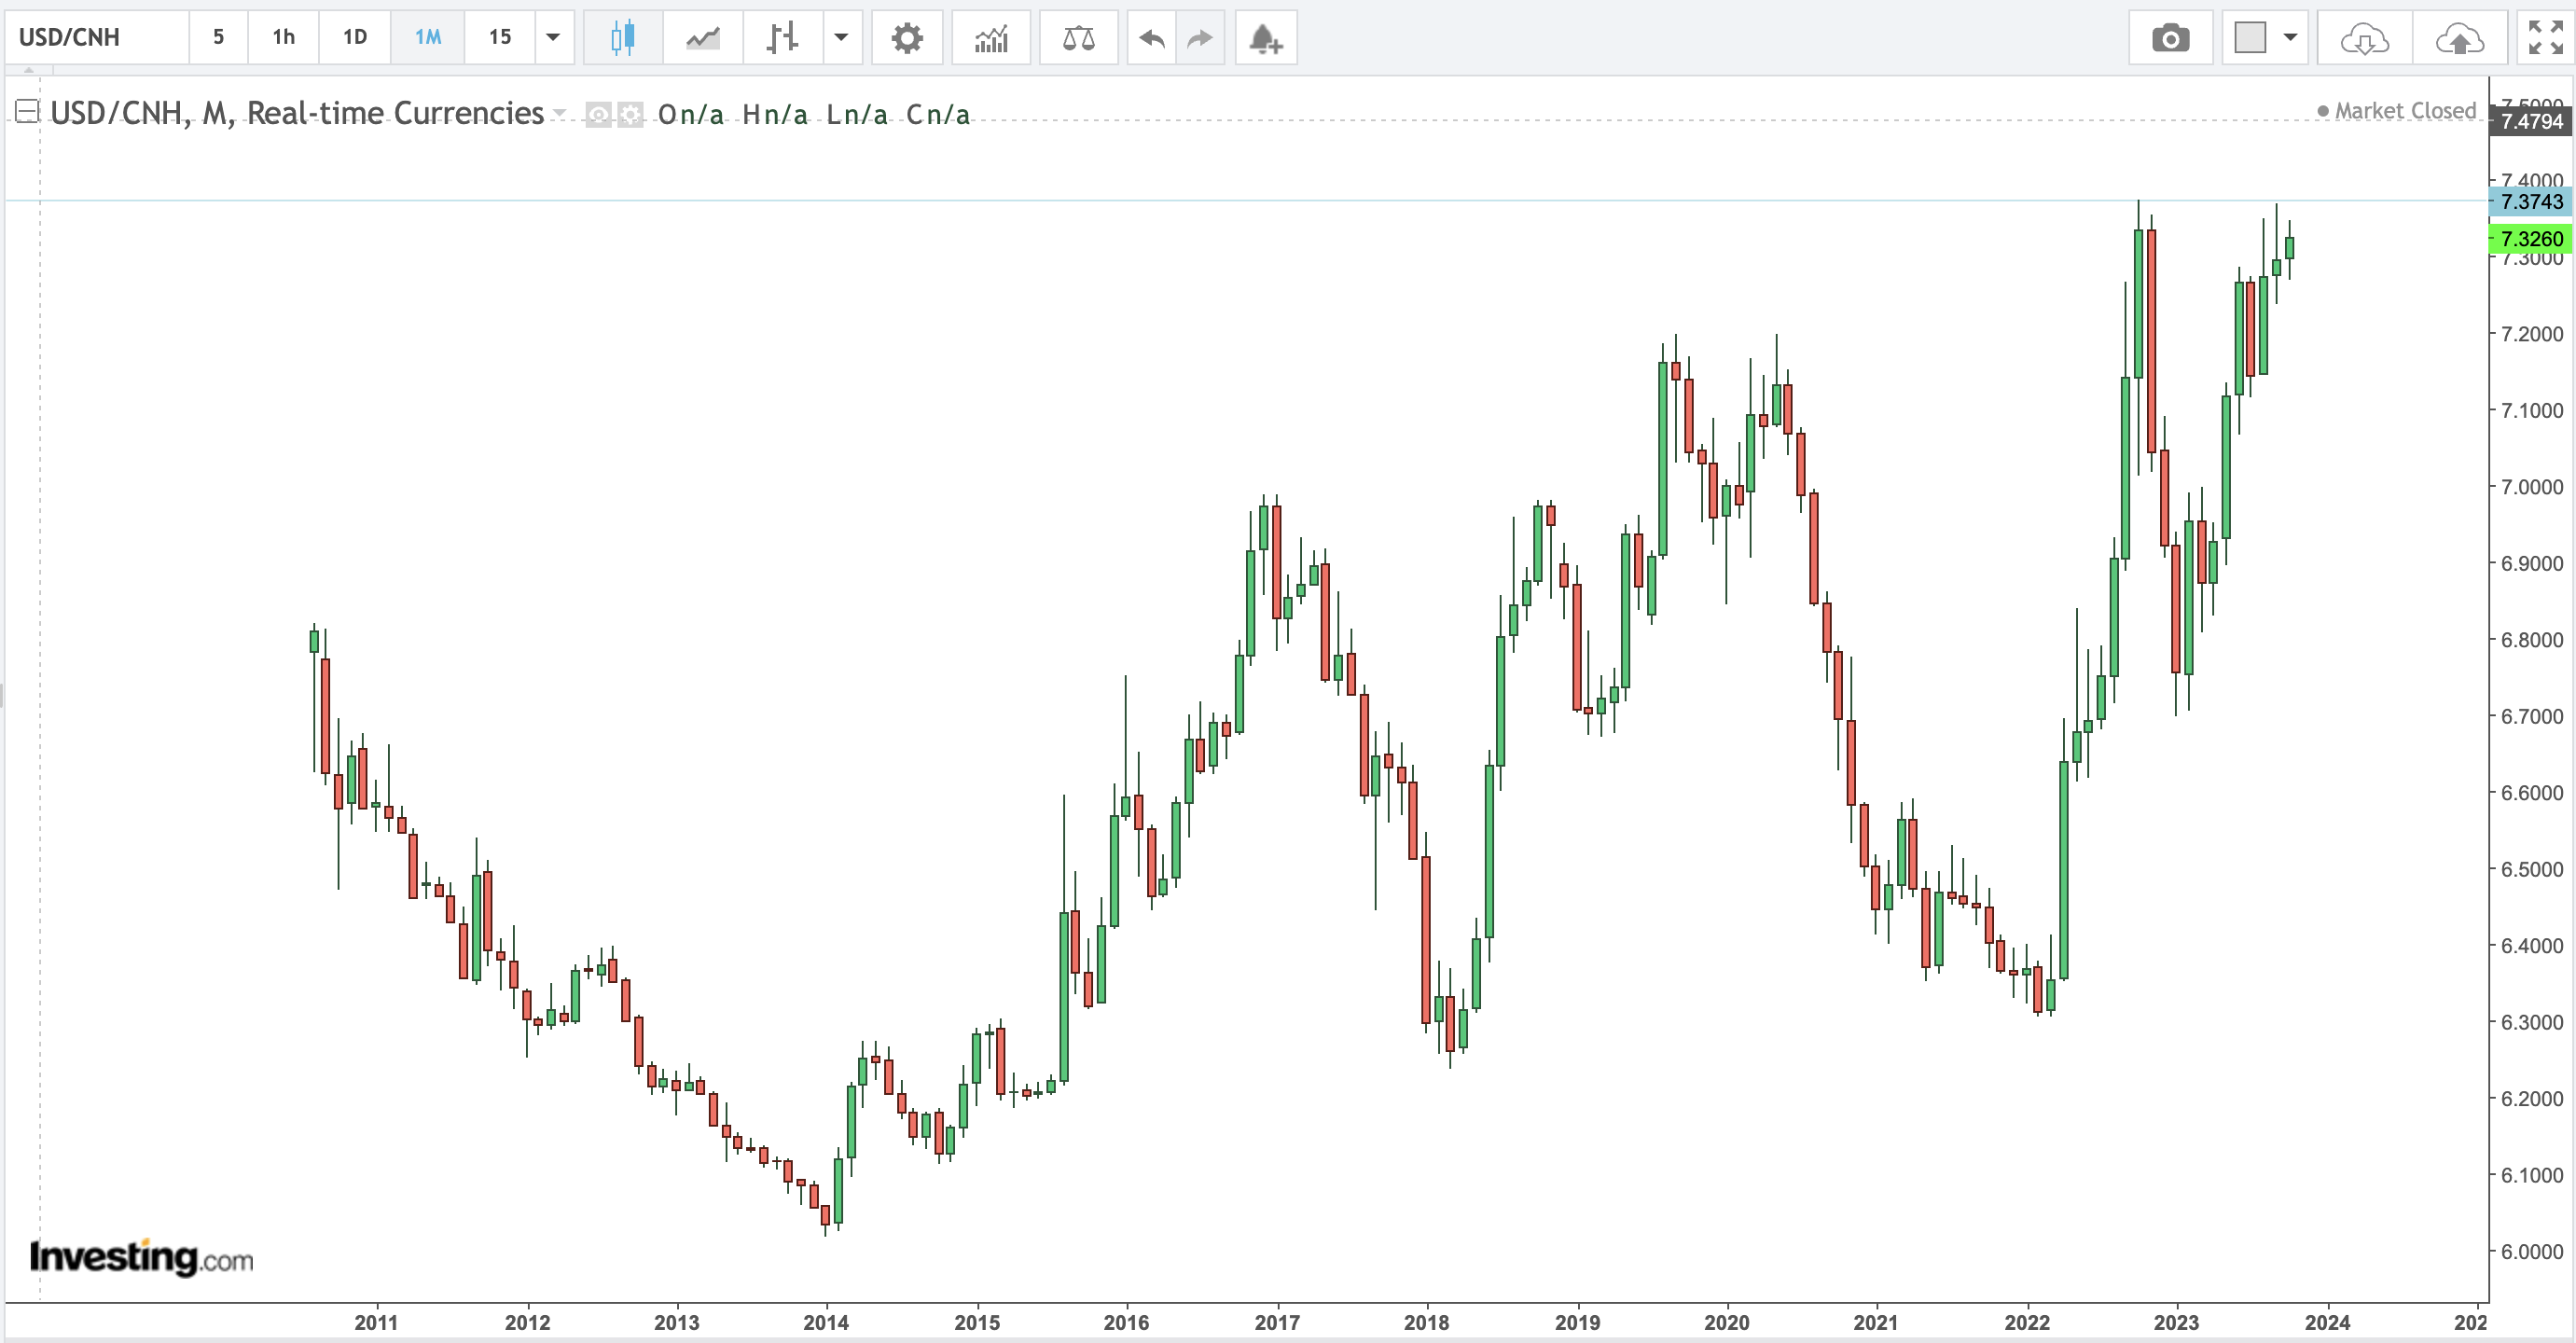Click the 7.3260 green last price label
The width and height of the screenshot is (2576, 1343).
2531,239
